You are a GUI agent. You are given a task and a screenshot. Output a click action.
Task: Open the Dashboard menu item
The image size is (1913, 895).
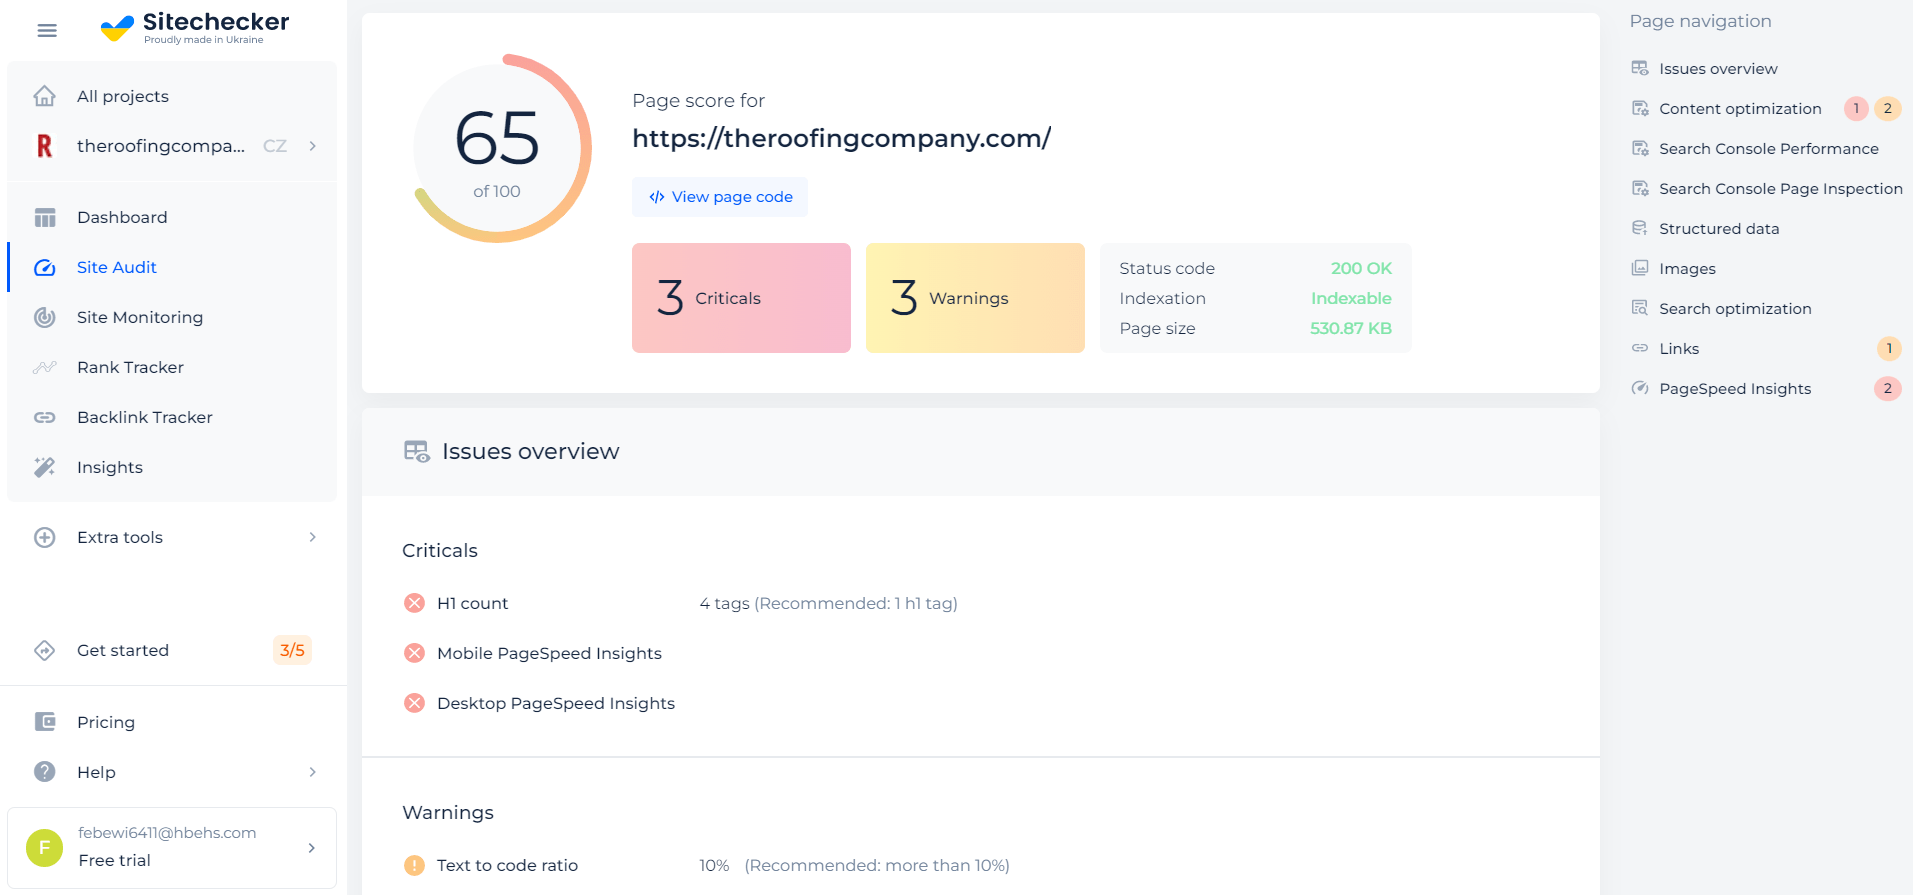click(x=172, y=217)
